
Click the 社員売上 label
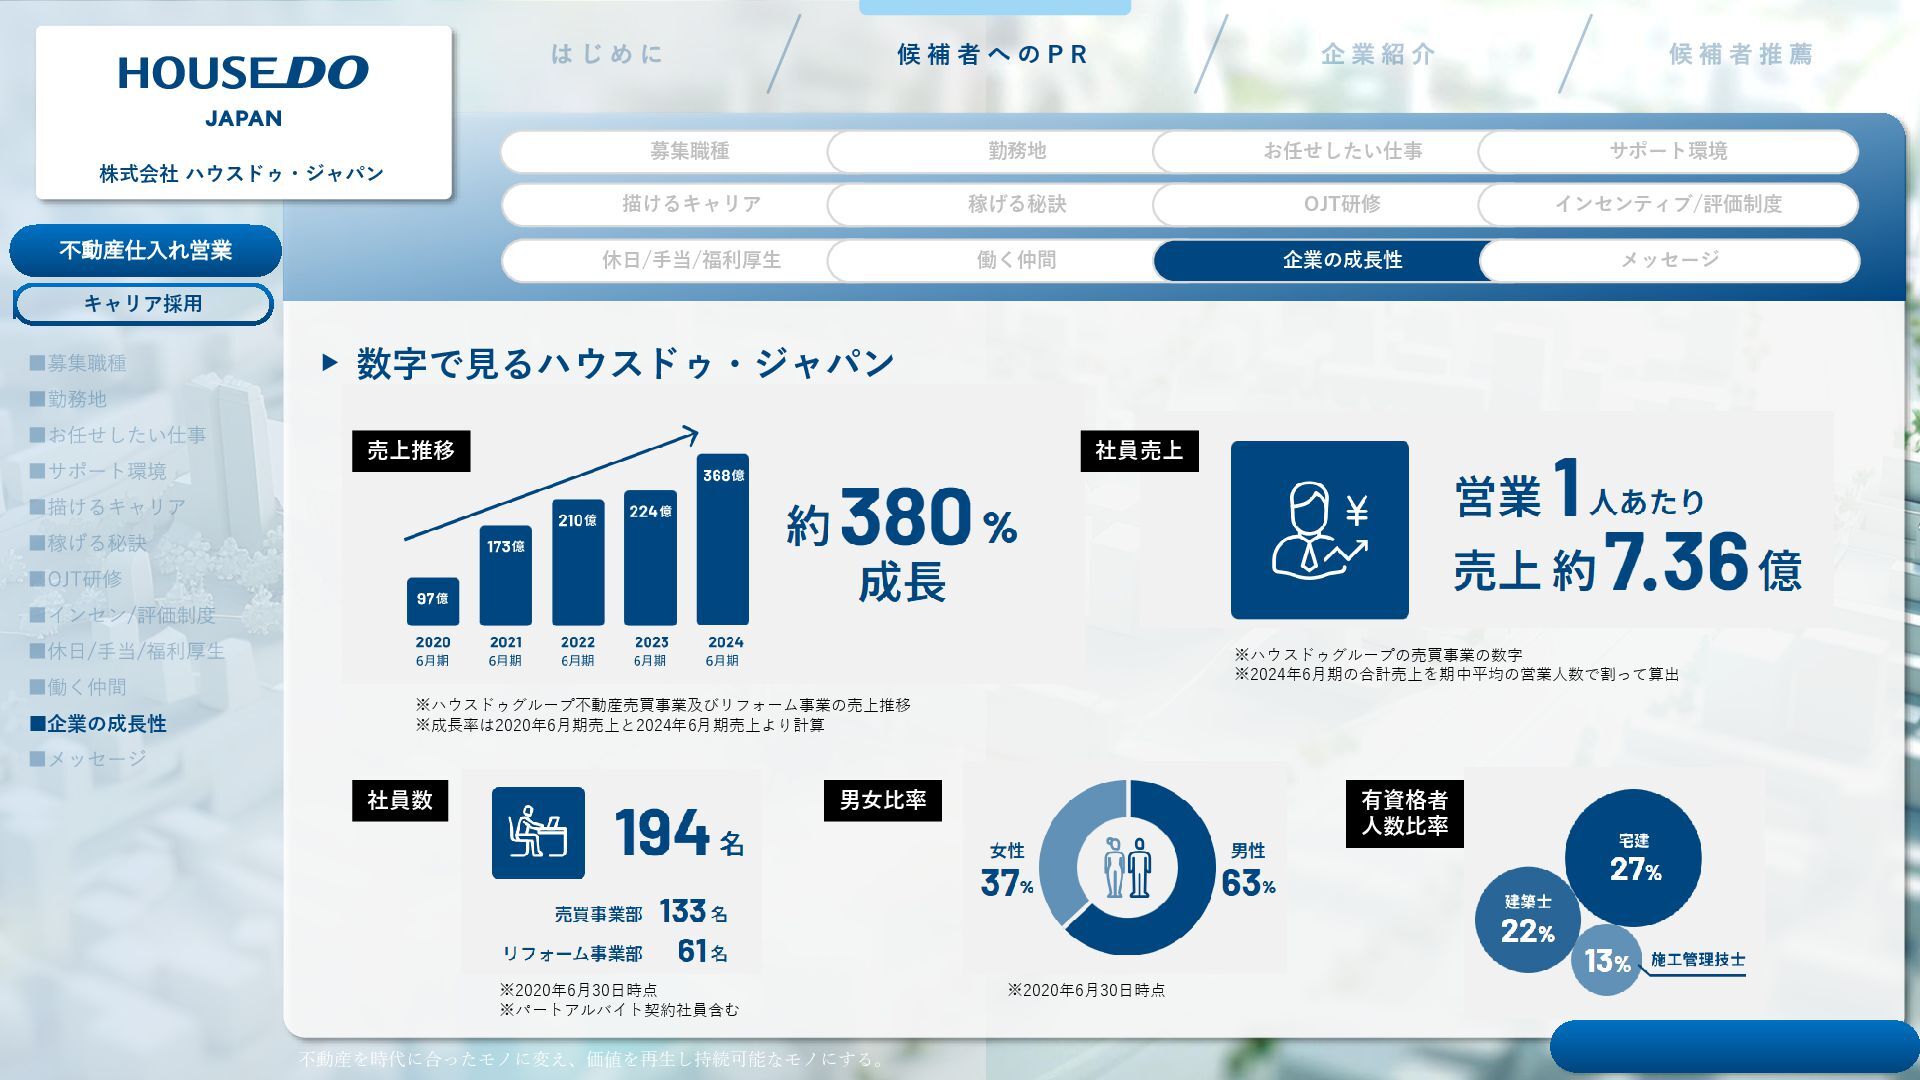pos(1139,451)
